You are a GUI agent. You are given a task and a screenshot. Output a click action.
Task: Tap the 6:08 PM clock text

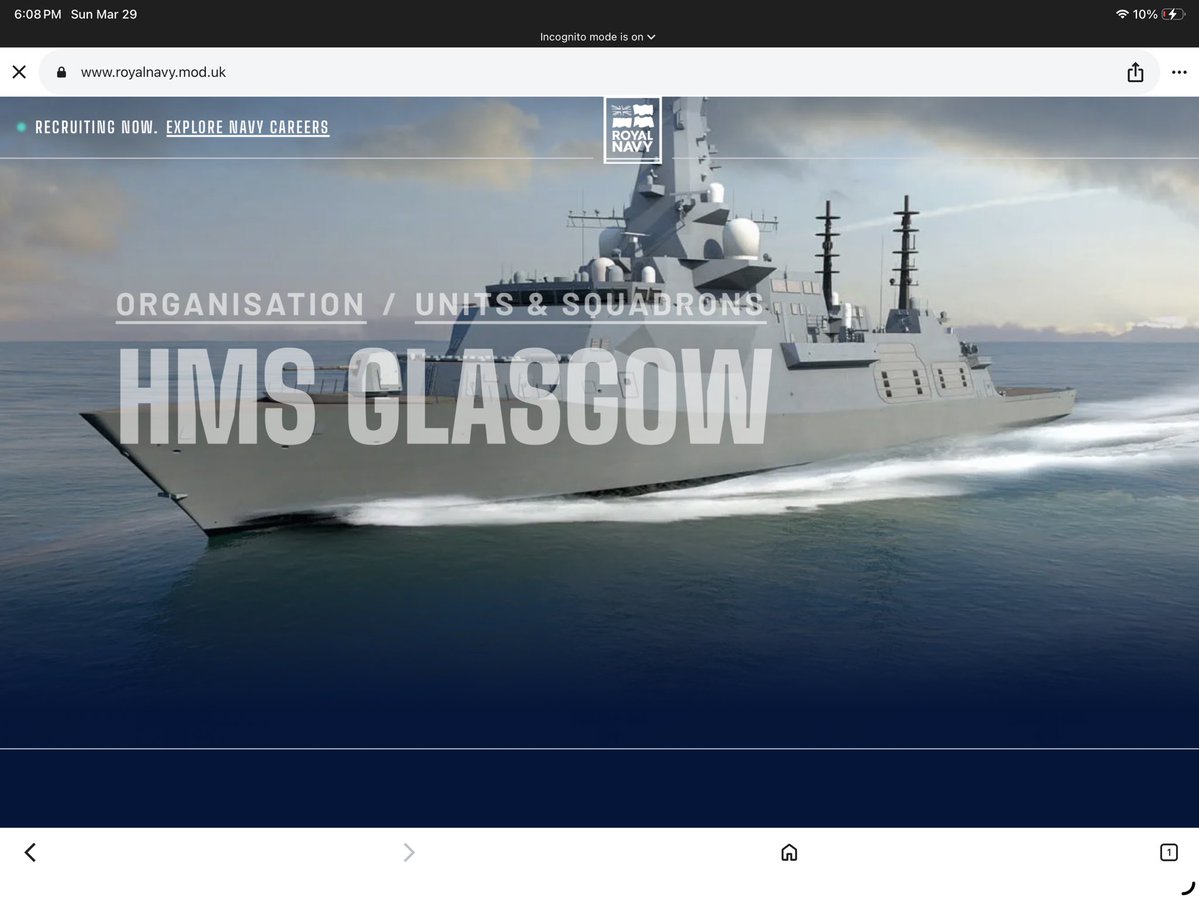(x=37, y=15)
